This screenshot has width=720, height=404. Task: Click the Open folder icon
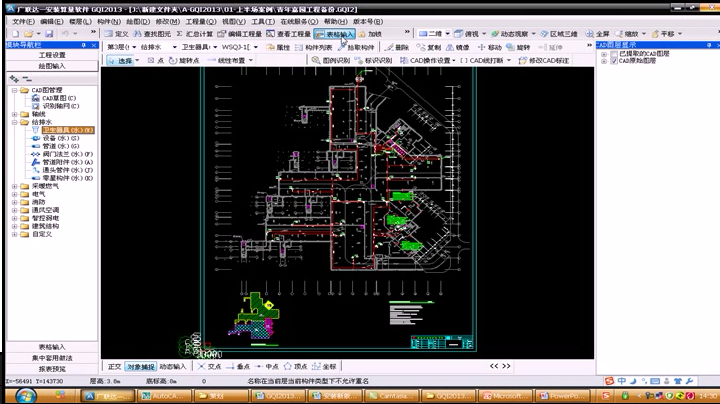[28, 34]
